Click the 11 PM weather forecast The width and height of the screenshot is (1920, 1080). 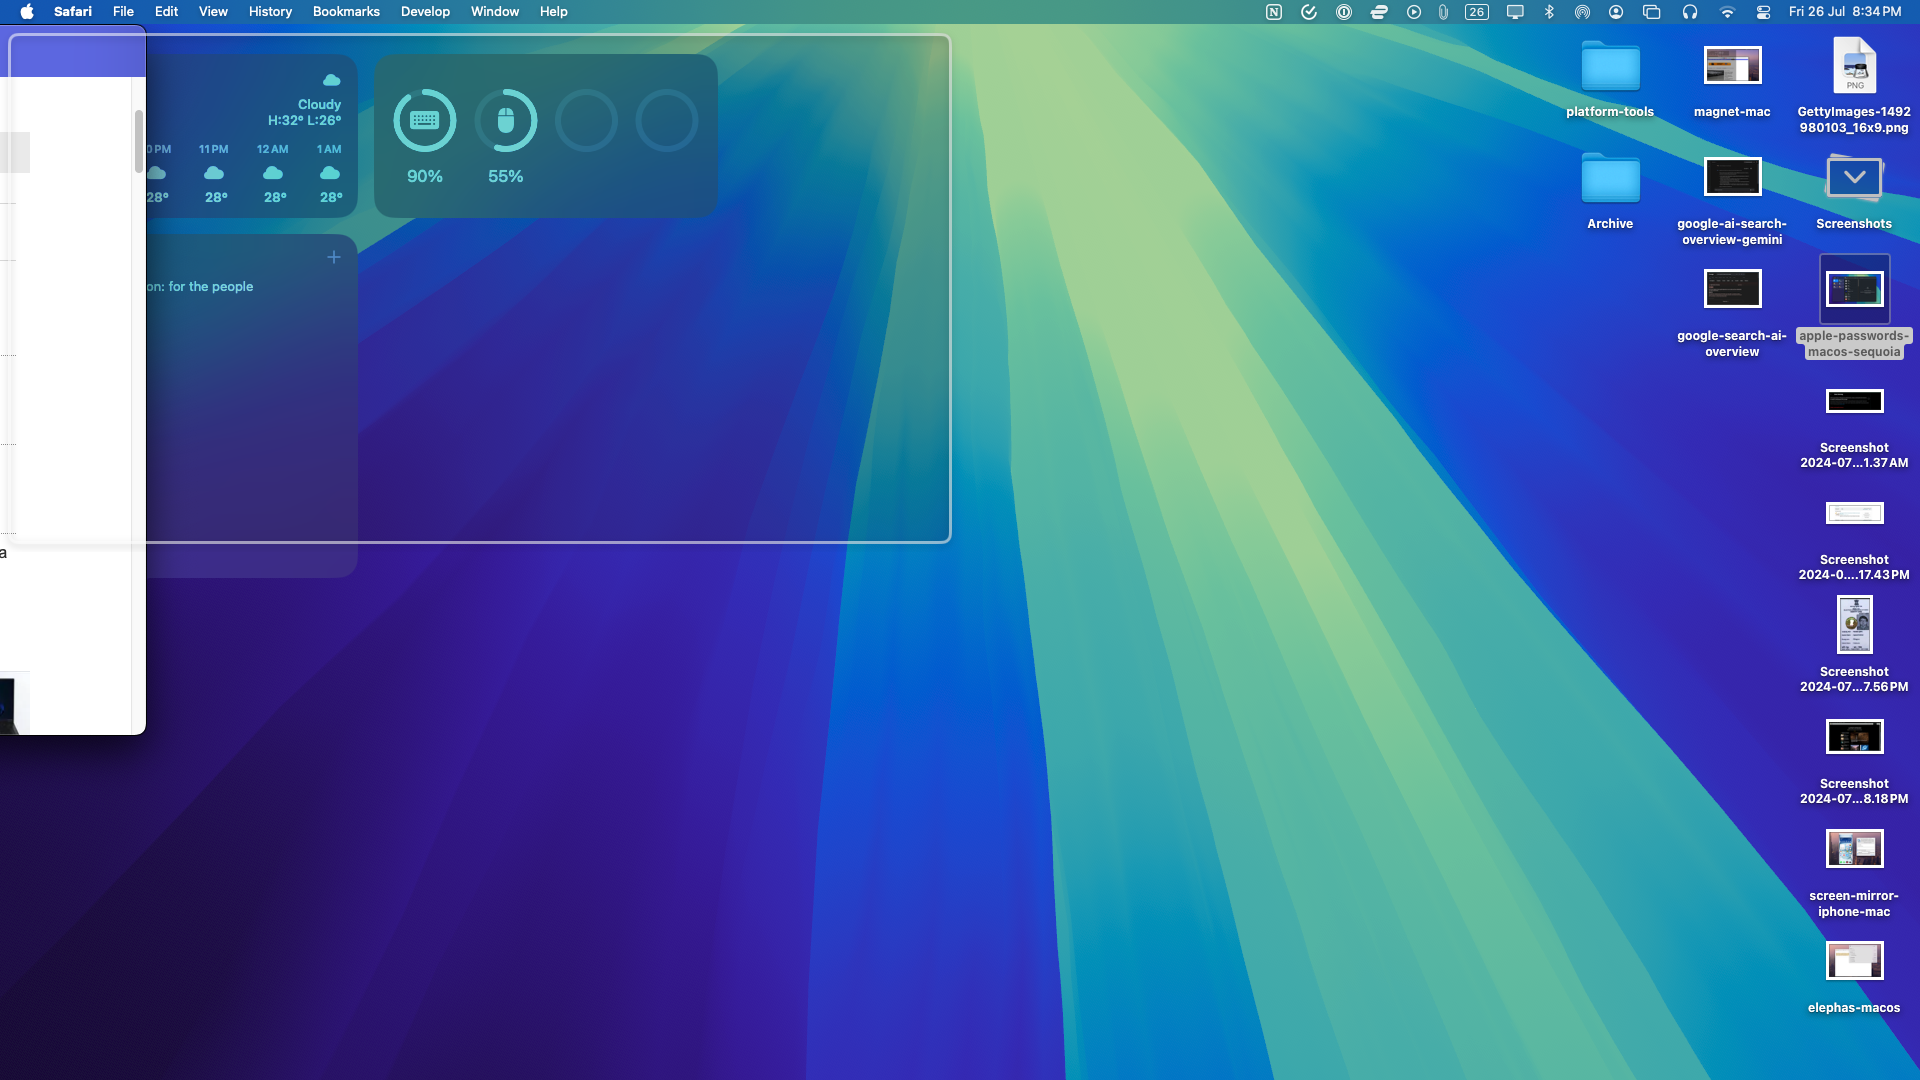coord(214,174)
